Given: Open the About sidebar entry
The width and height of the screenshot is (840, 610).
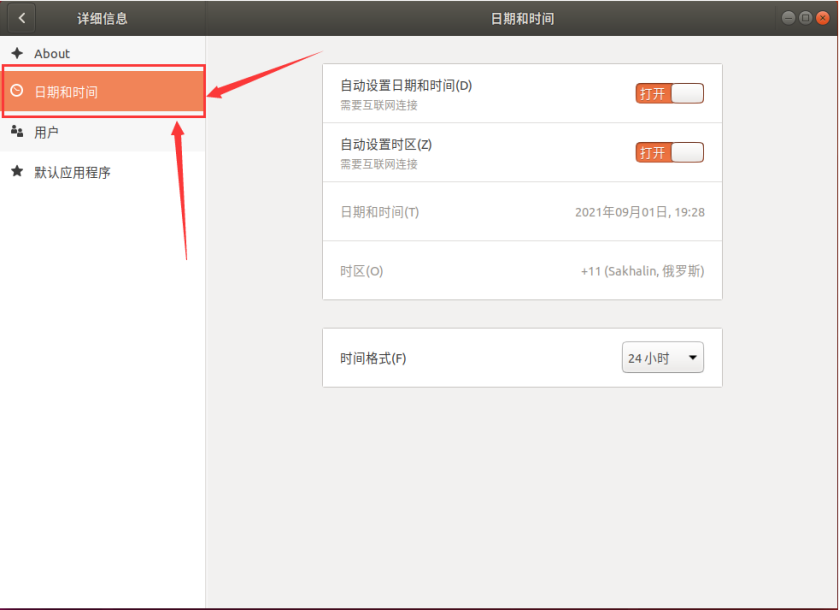Looking at the screenshot, I should click(102, 53).
